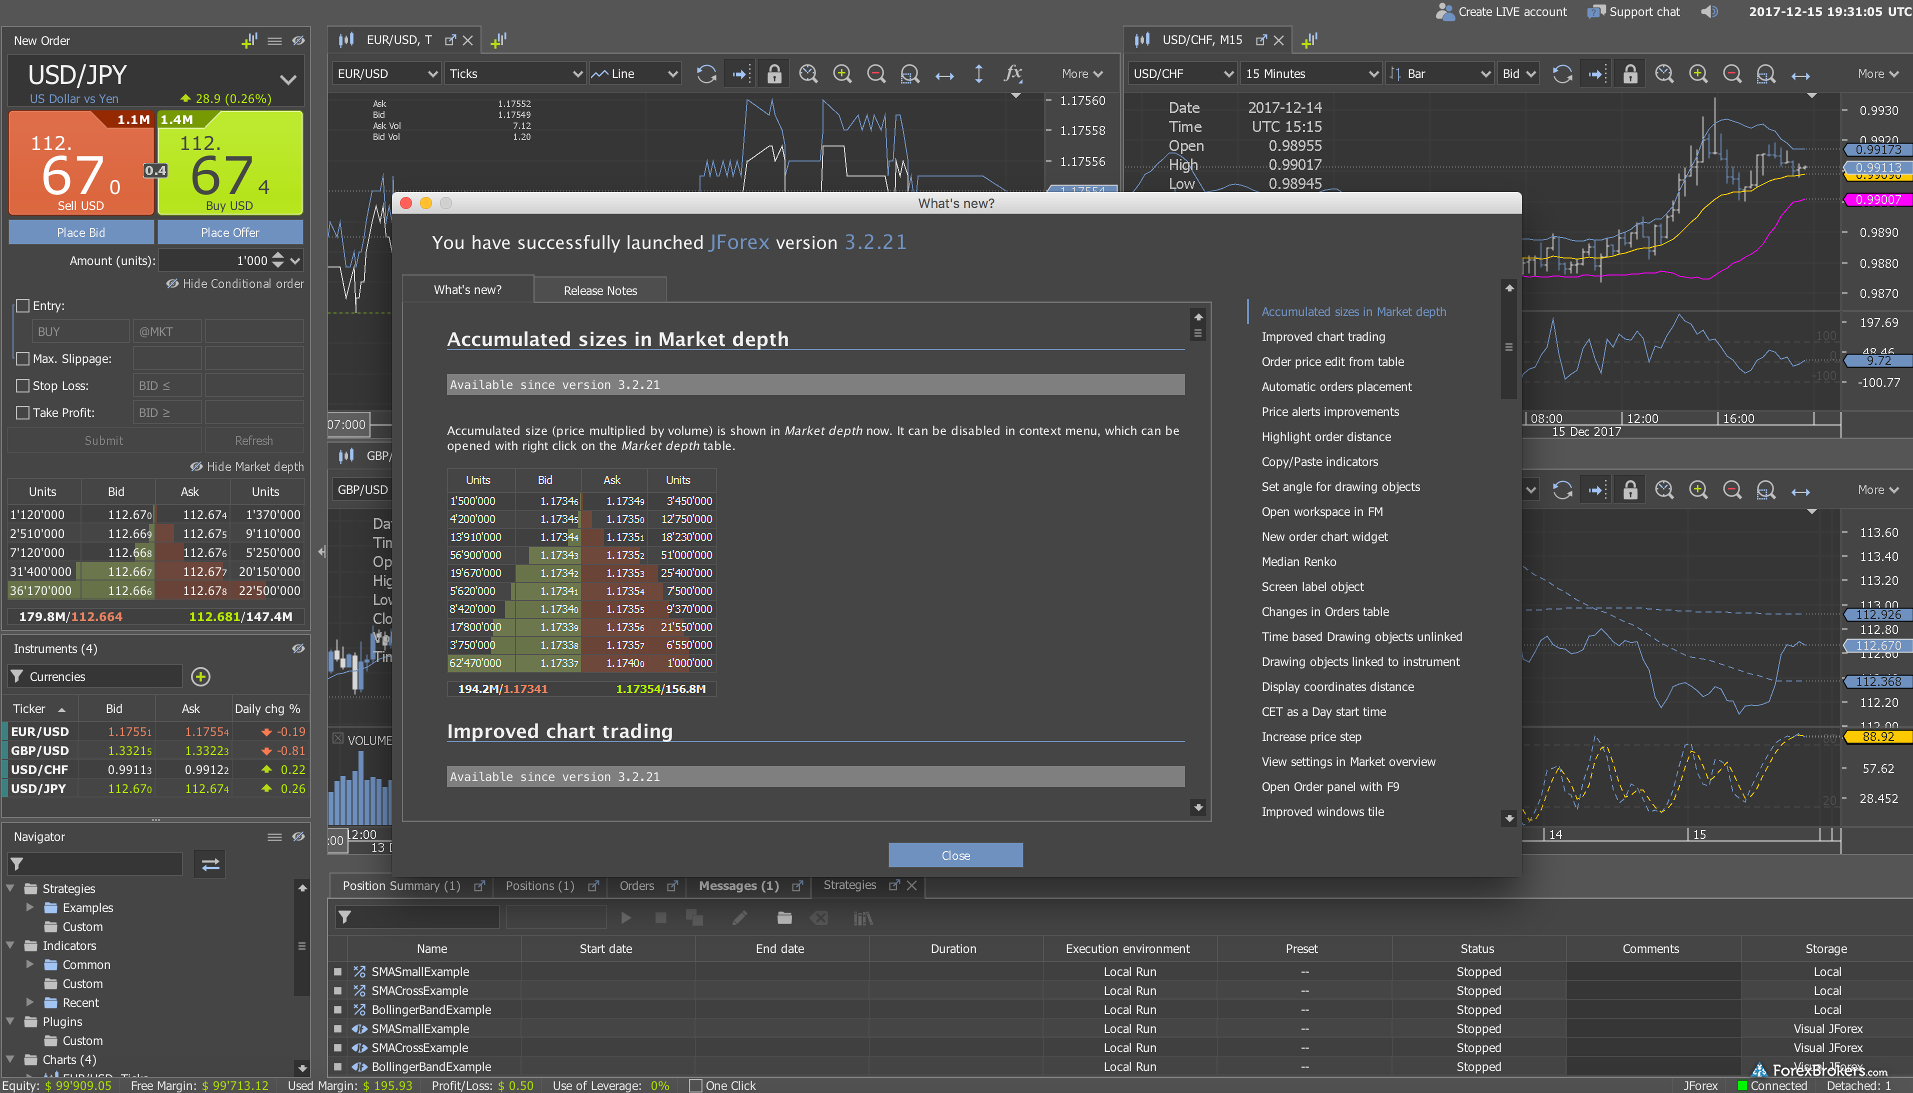Open the Messages (1) tab
Image resolution: width=1913 pixels, height=1093 pixels.
tap(739, 886)
